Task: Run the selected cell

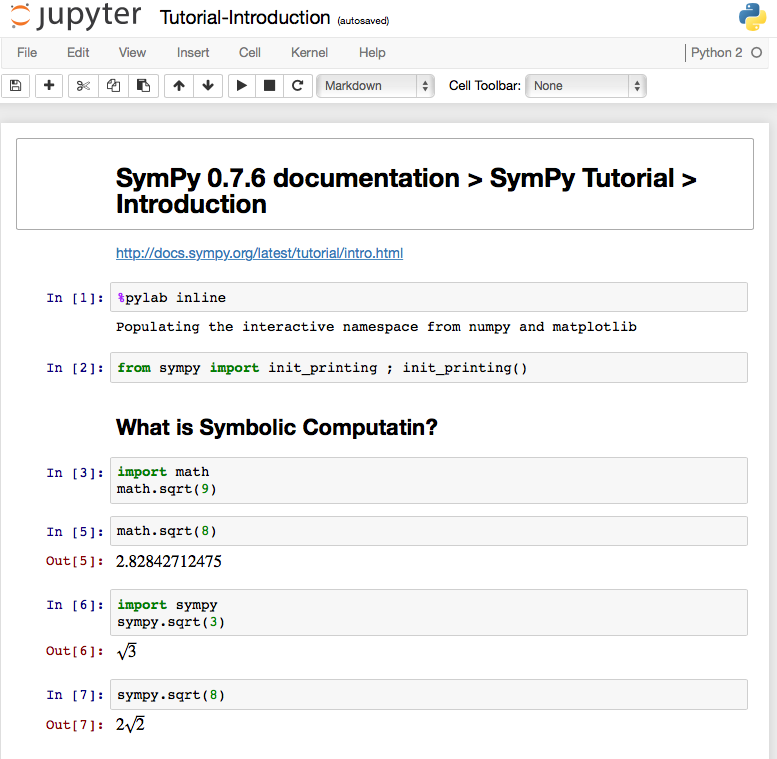Action: (242, 86)
